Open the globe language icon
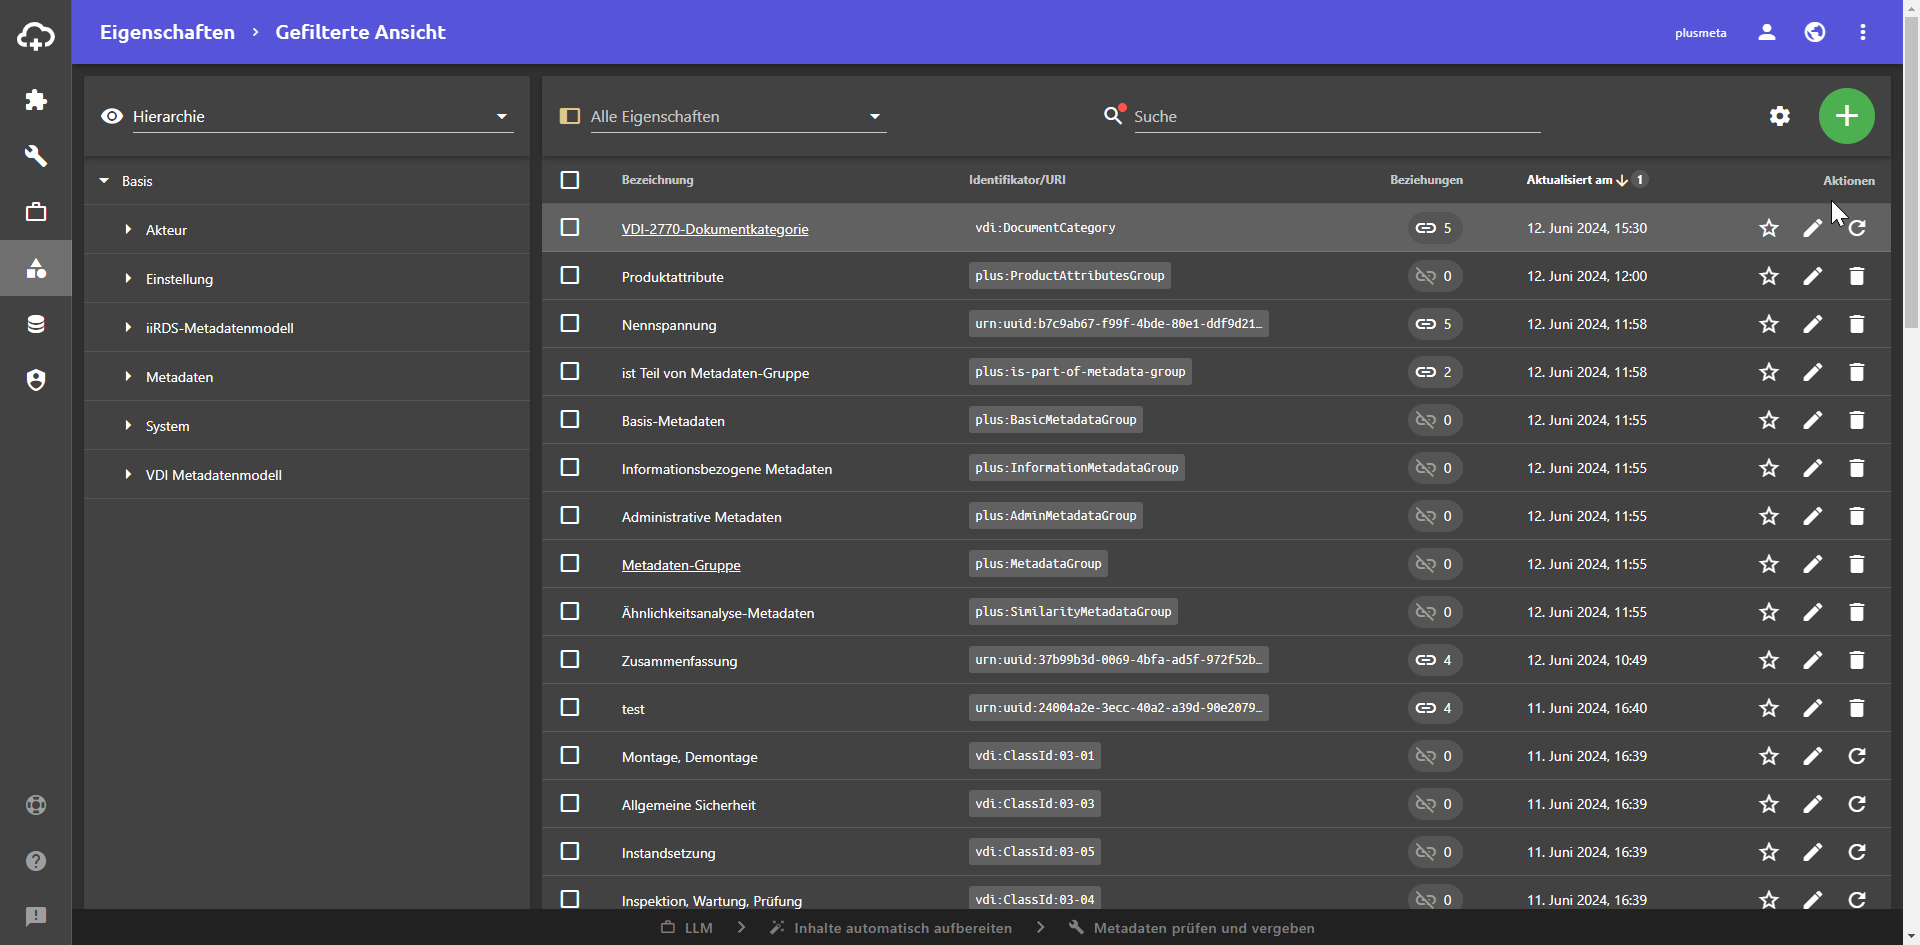This screenshot has height=945, width=1920. coord(1815,32)
